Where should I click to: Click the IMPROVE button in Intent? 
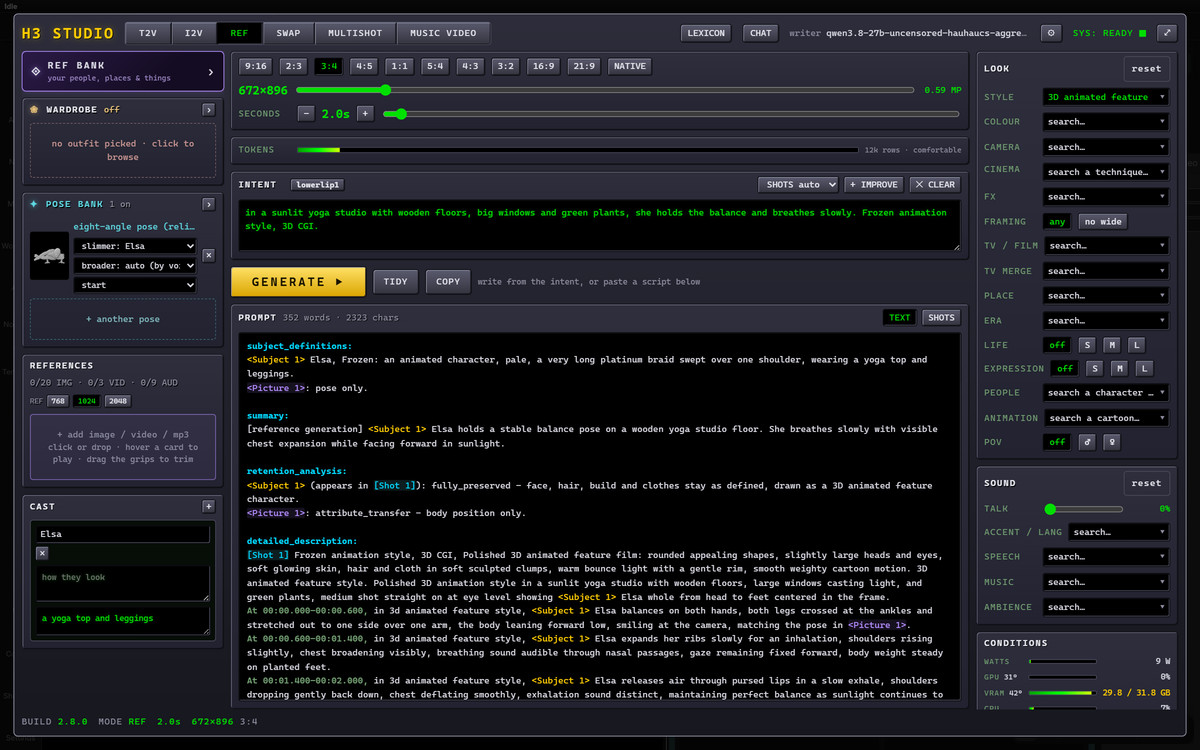(874, 184)
